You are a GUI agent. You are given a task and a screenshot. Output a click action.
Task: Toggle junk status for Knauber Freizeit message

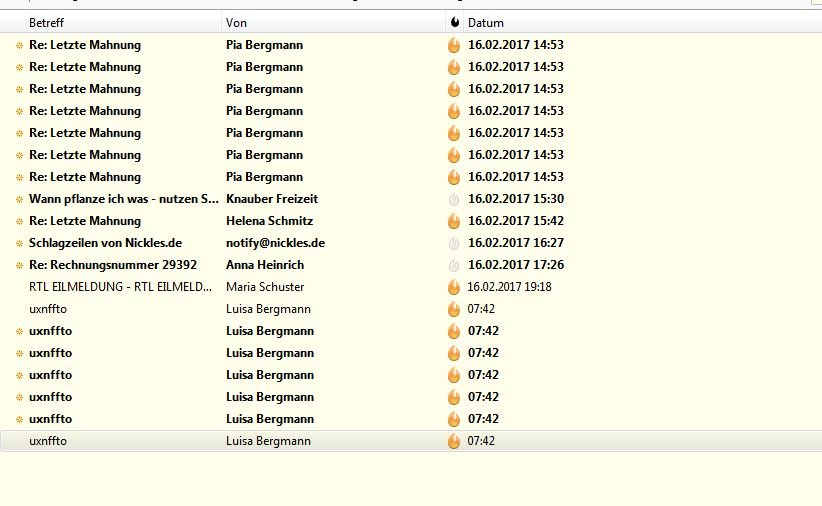(454, 199)
